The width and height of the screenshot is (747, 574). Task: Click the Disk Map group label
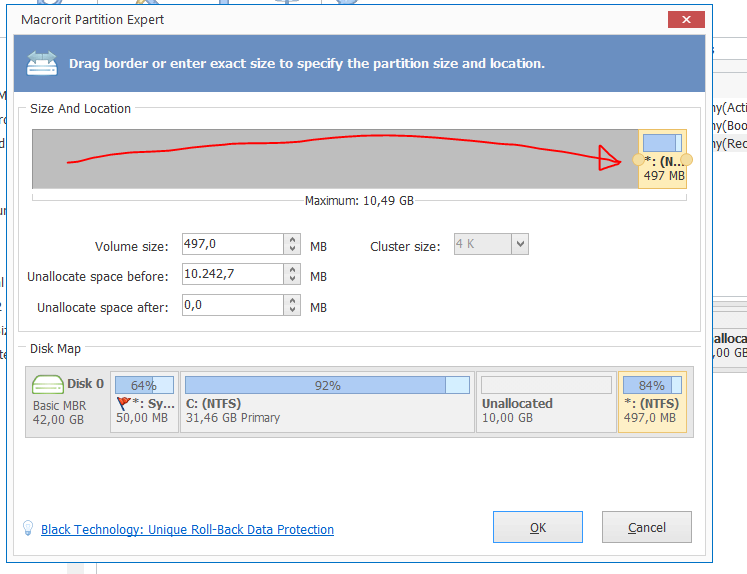[55, 349]
